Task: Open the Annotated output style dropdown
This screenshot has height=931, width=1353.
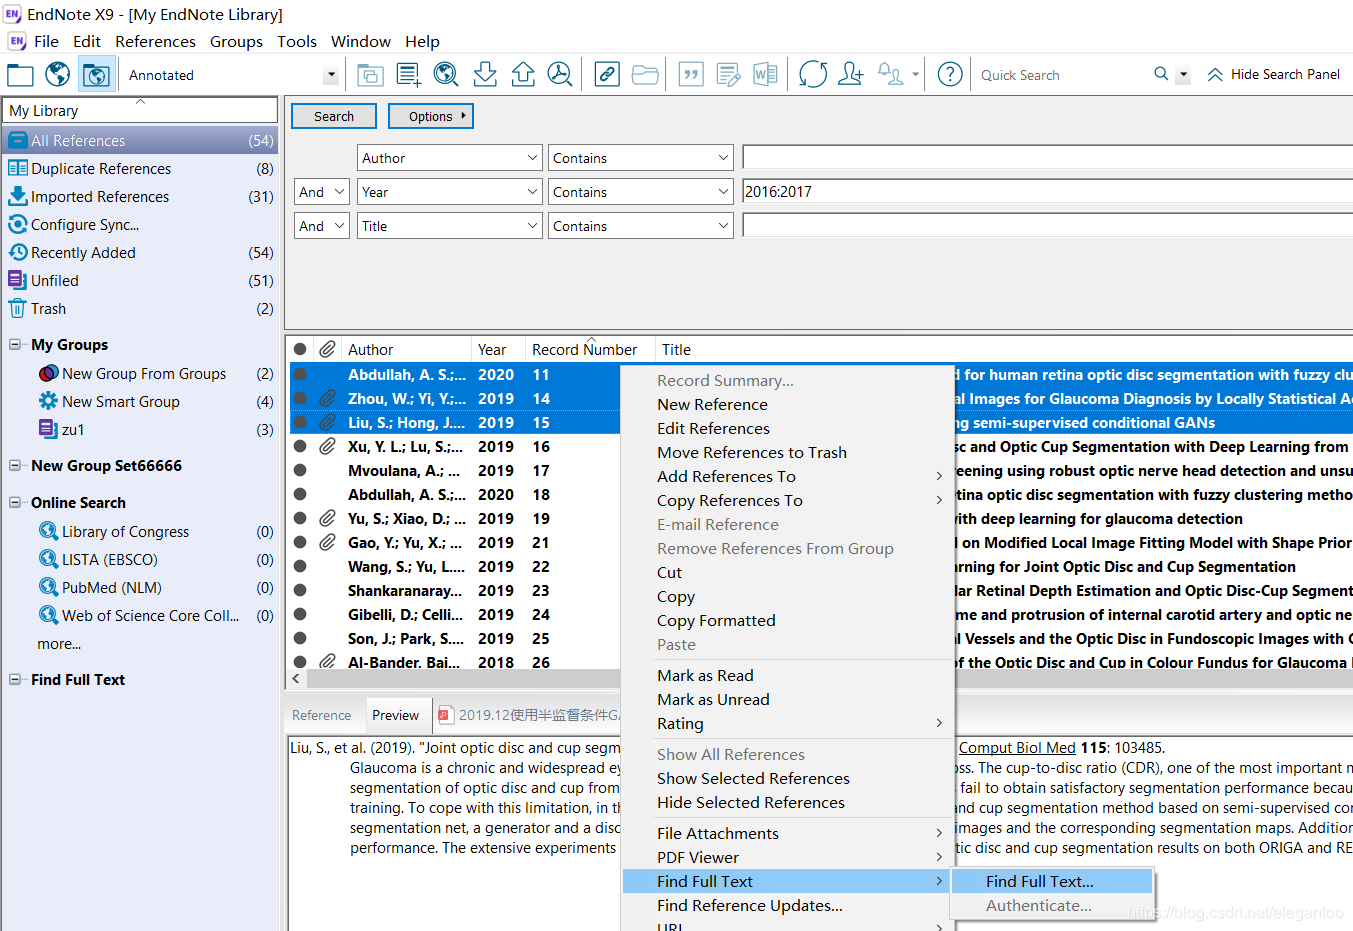Action: 331,75
